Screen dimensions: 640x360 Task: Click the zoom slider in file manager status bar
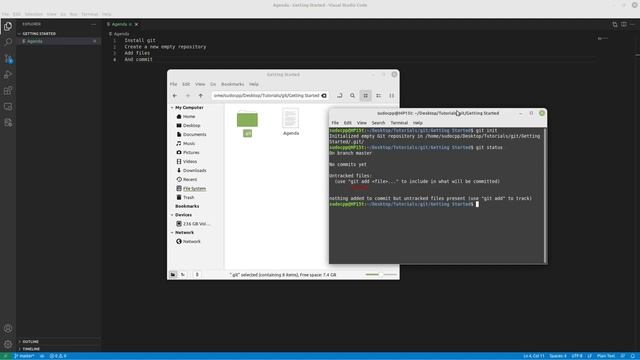click(381, 275)
